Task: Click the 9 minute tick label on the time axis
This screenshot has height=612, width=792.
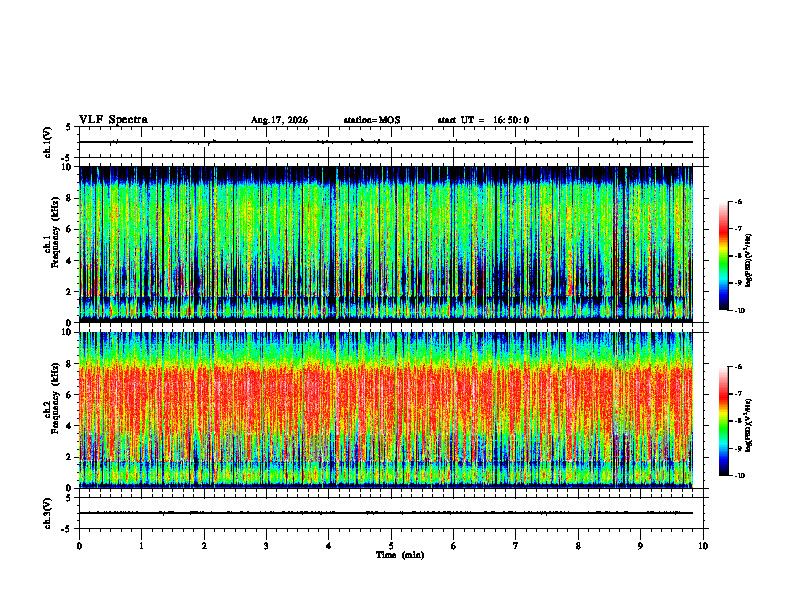Action: (640, 546)
